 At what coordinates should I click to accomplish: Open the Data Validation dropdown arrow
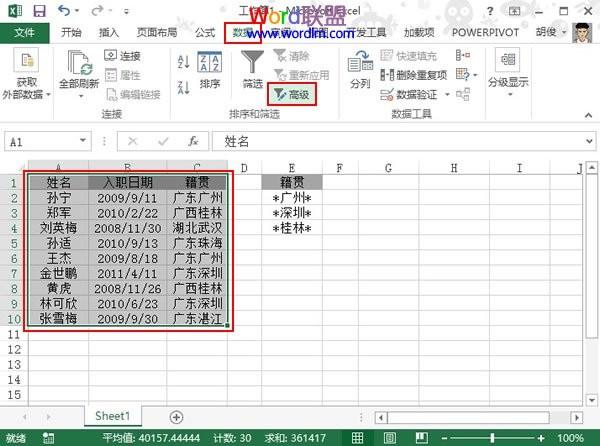[x=447, y=94]
